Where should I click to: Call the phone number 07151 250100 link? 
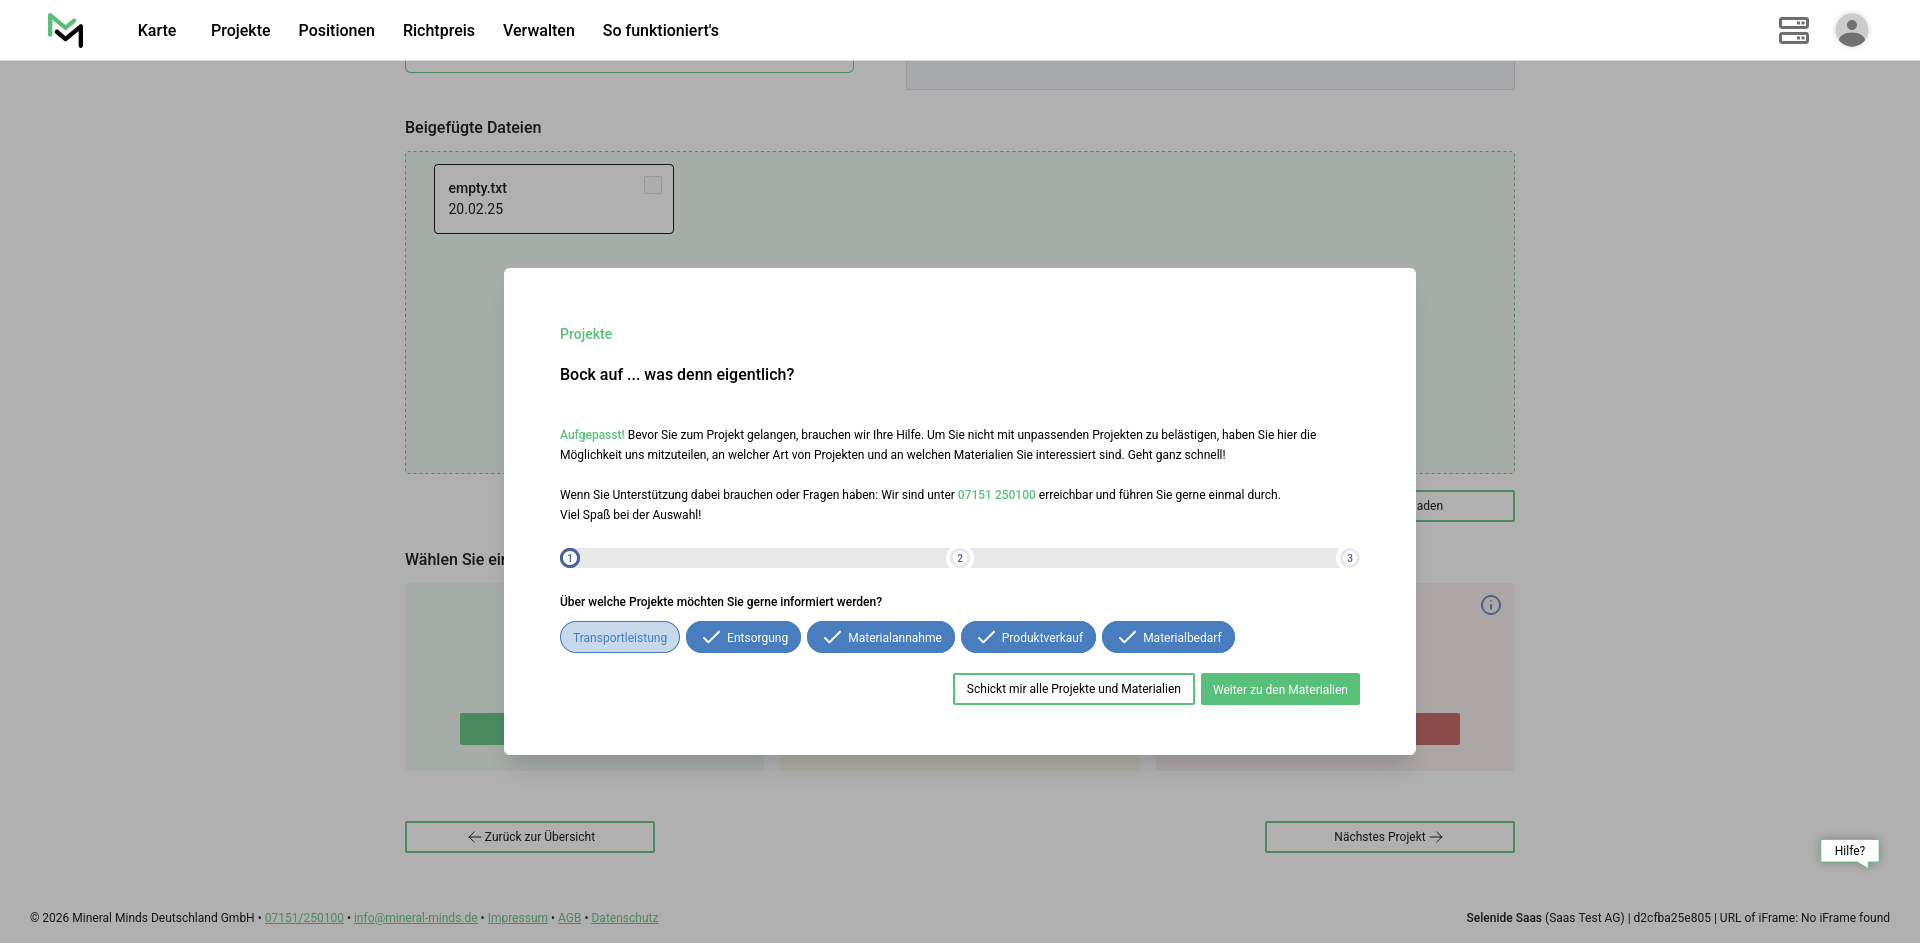996,495
